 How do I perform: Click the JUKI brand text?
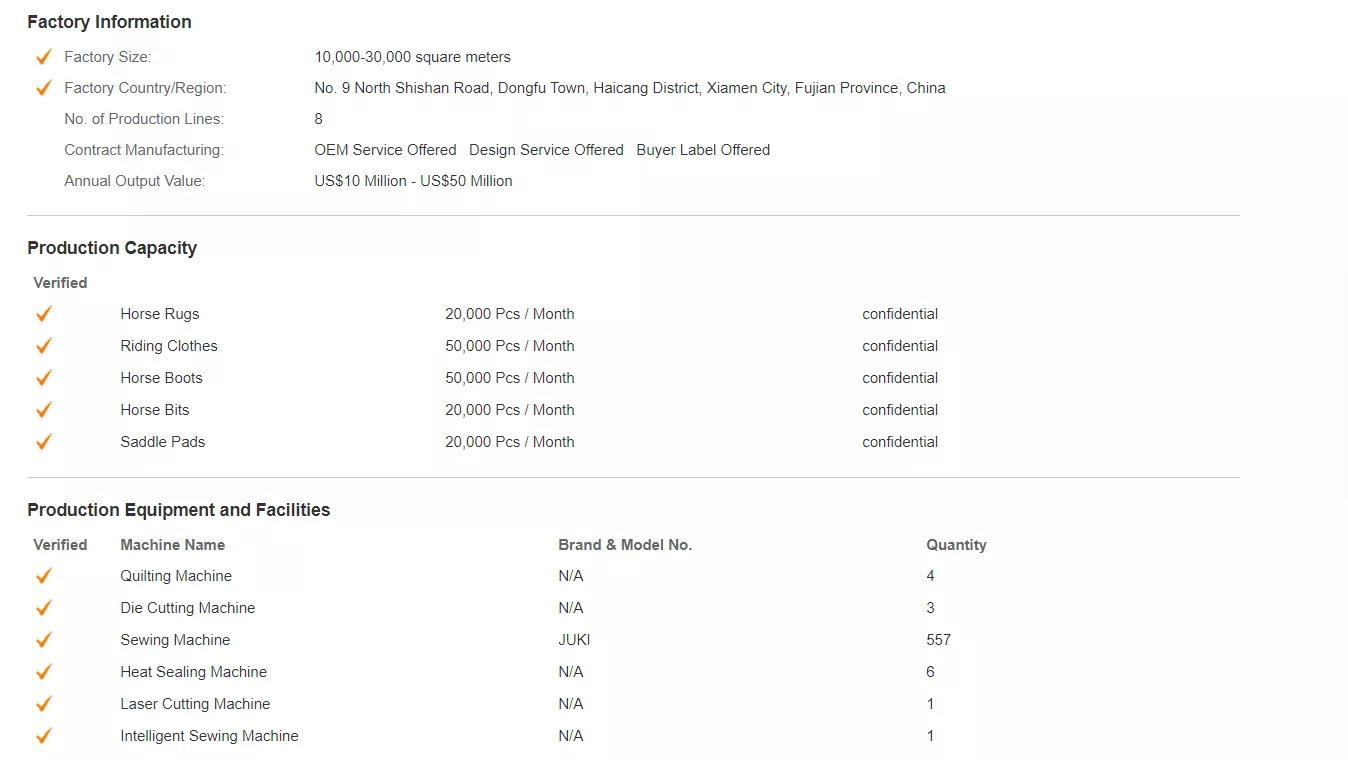(574, 640)
